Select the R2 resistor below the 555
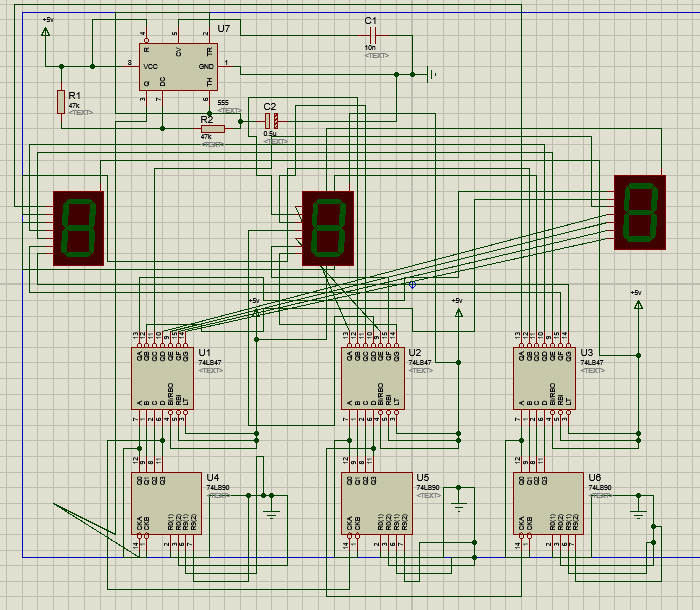The height and width of the screenshot is (610, 700). point(211,128)
